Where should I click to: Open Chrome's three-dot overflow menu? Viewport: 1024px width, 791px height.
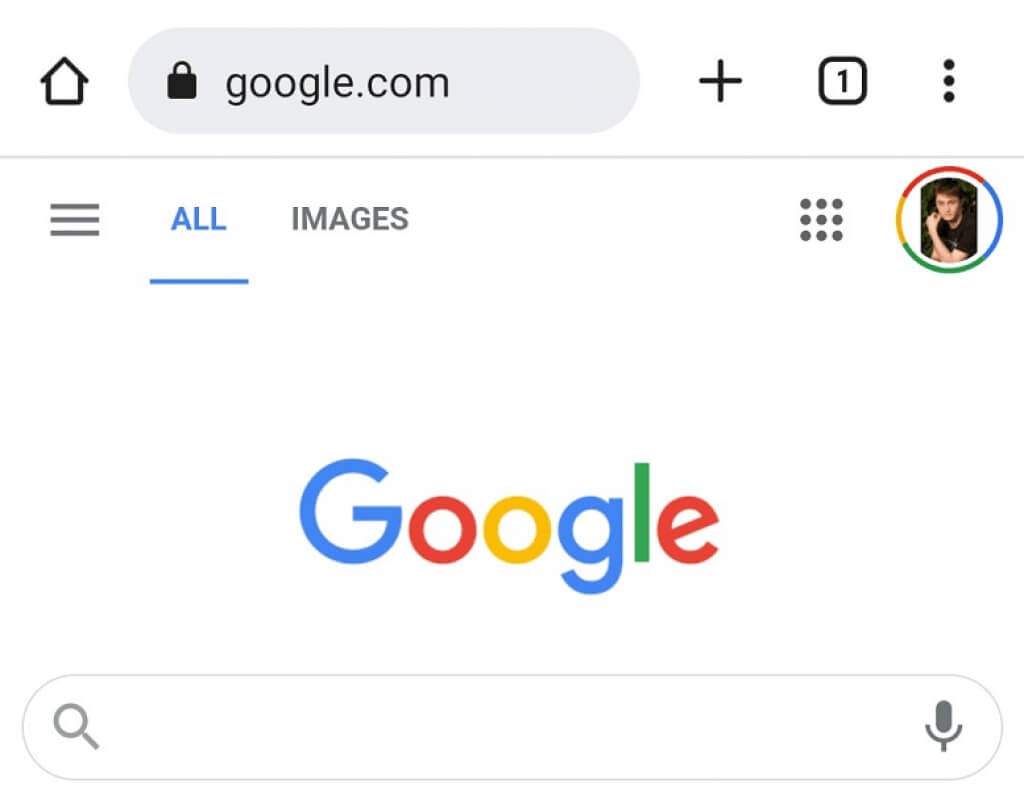pyautogui.click(x=948, y=81)
